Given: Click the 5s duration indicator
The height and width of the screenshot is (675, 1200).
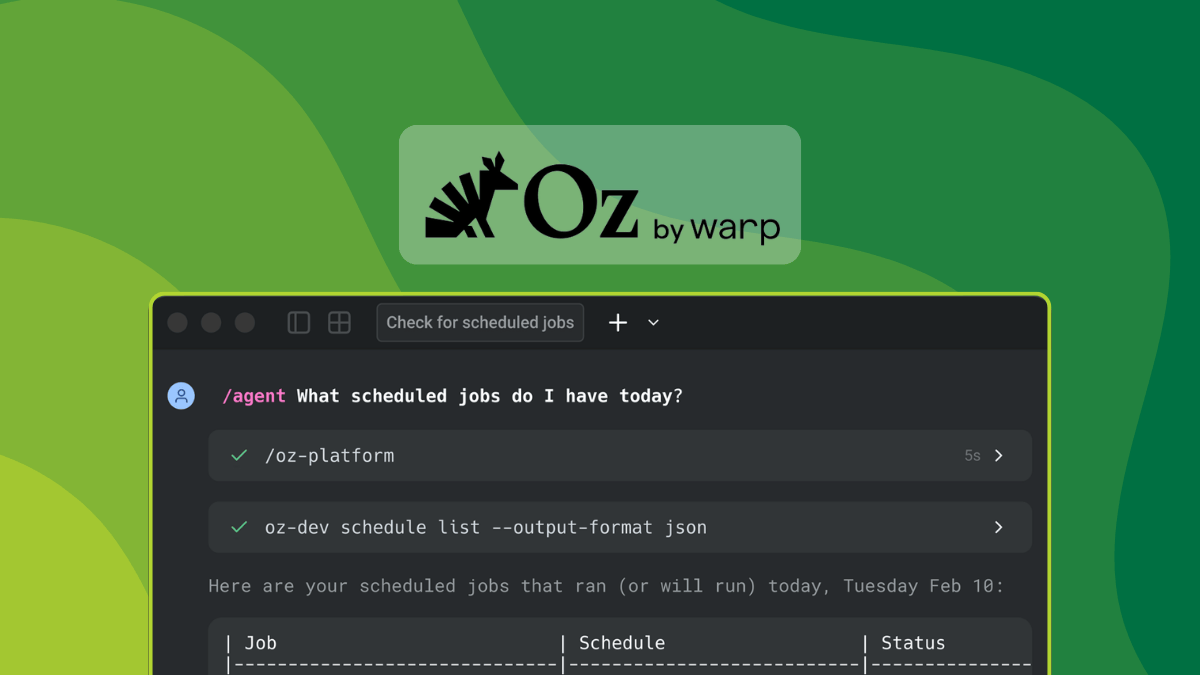Looking at the screenshot, I should click(972, 455).
